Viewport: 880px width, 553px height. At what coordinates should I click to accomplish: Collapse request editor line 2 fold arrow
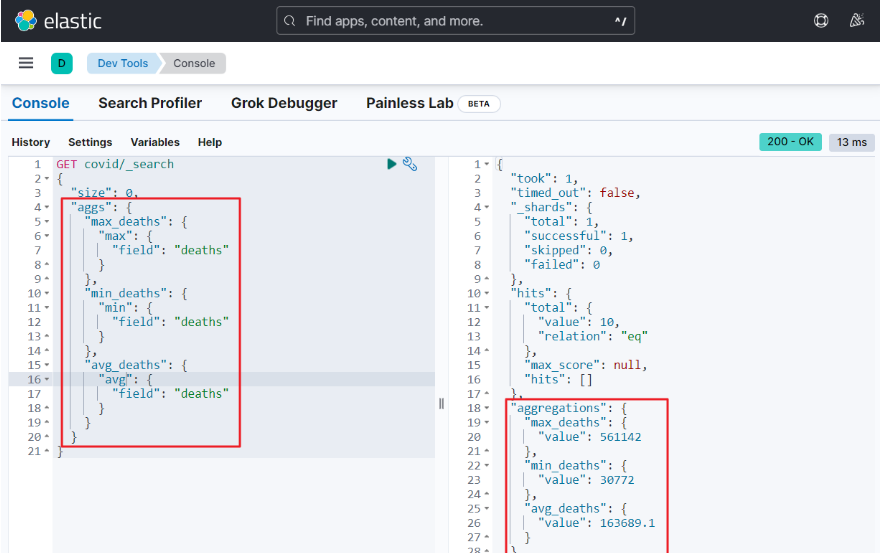47,179
